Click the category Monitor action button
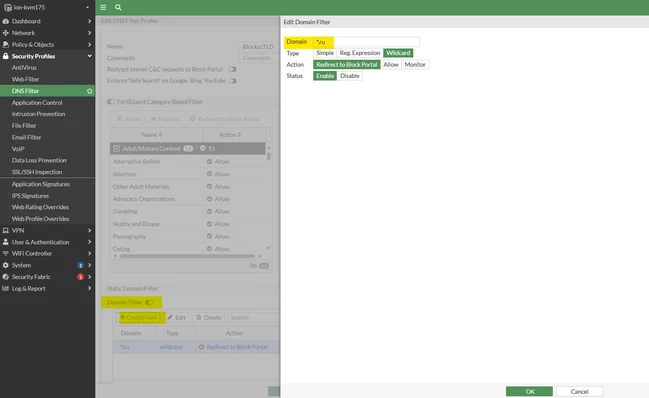The width and height of the screenshot is (649, 398). pyautogui.click(x=164, y=119)
